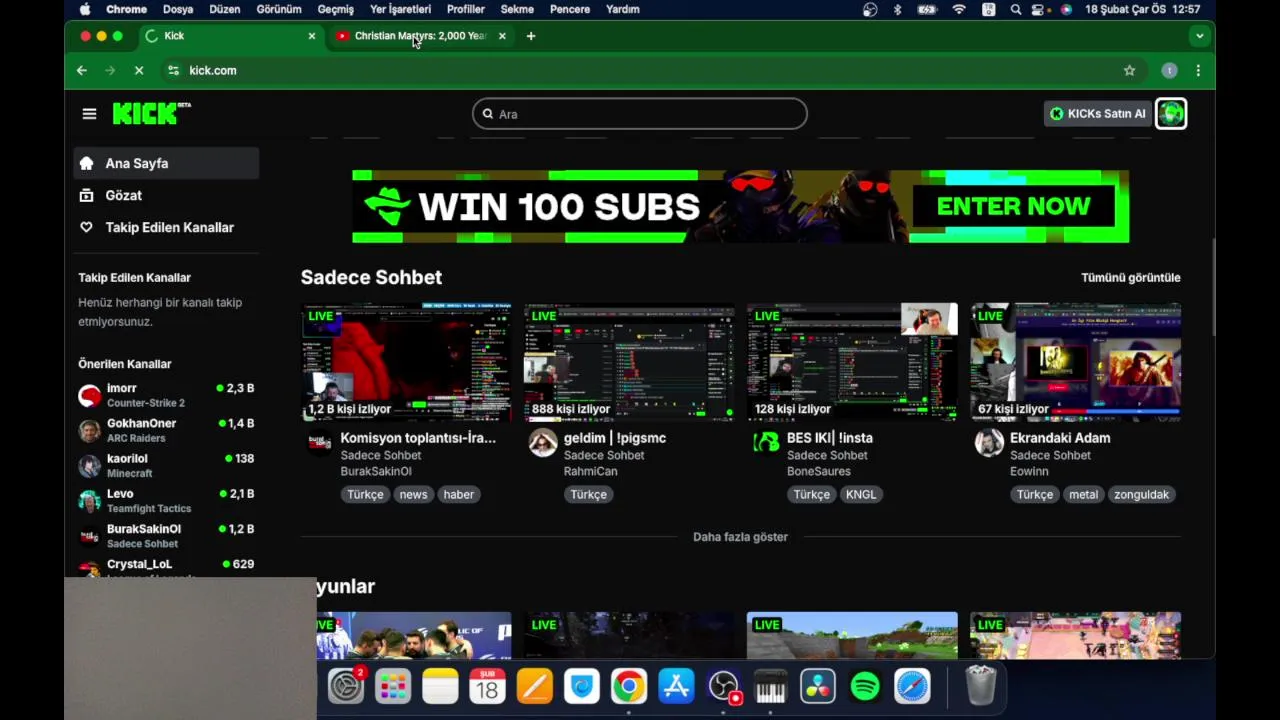Open Spotify from the Dock
The width and height of the screenshot is (1280, 720).
[x=865, y=687]
